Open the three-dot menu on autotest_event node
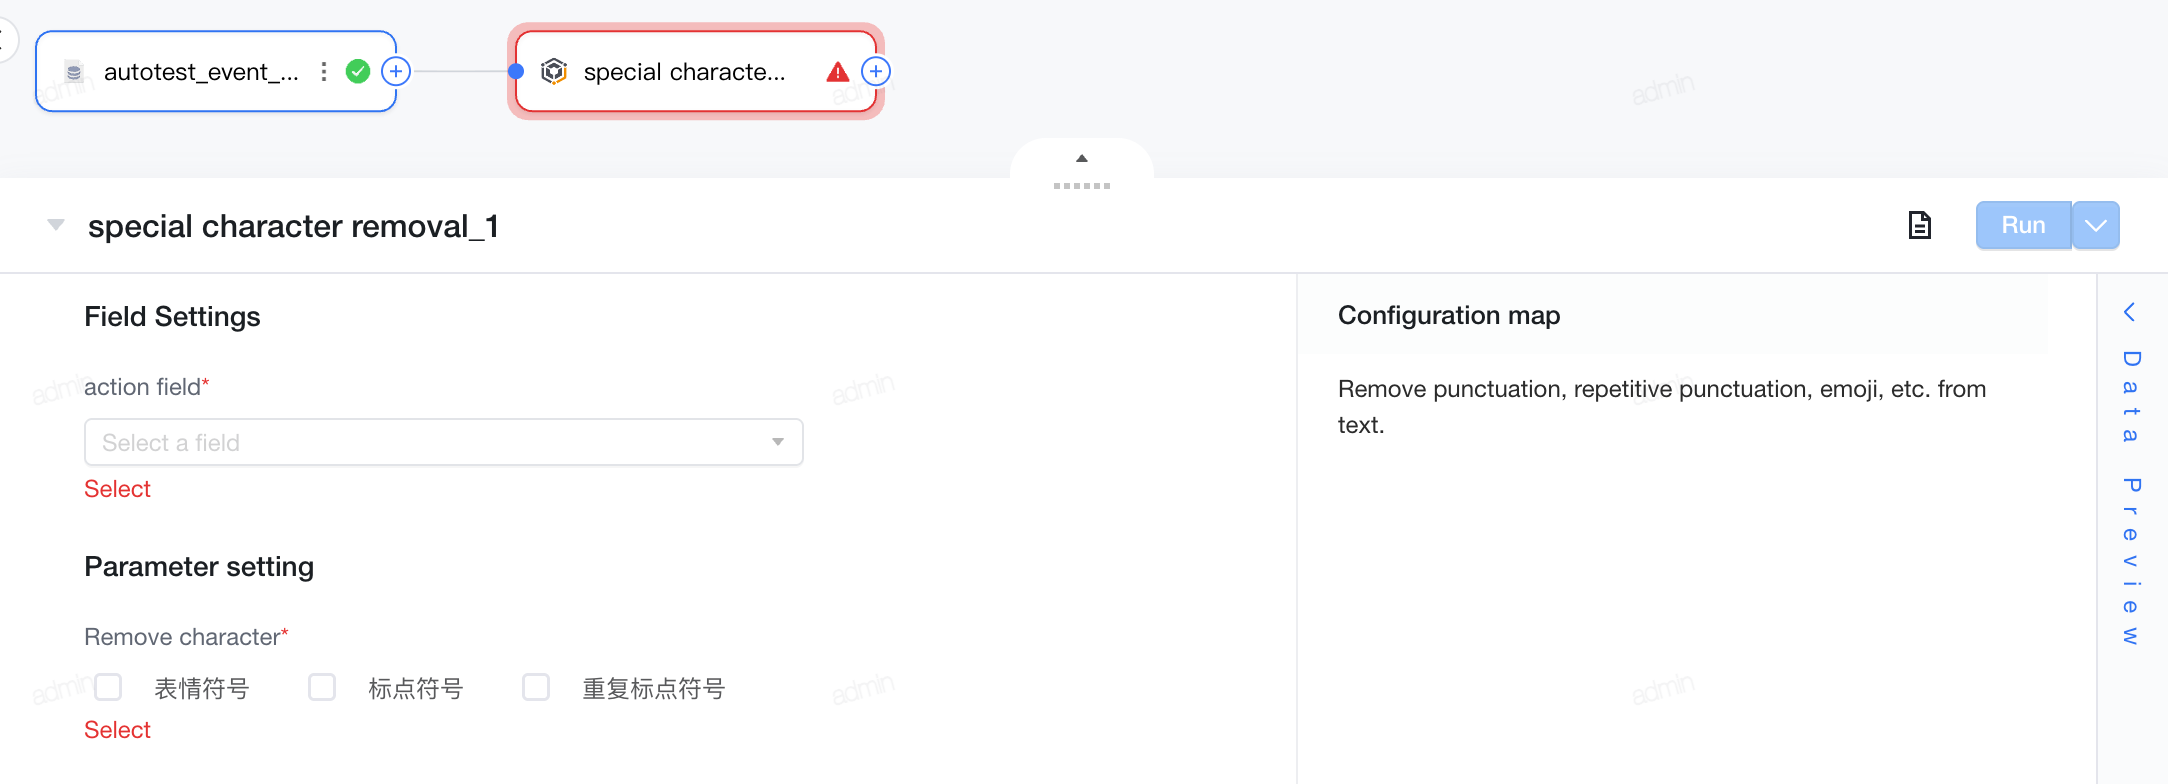This screenshot has height=784, width=2168. [x=323, y=72]
